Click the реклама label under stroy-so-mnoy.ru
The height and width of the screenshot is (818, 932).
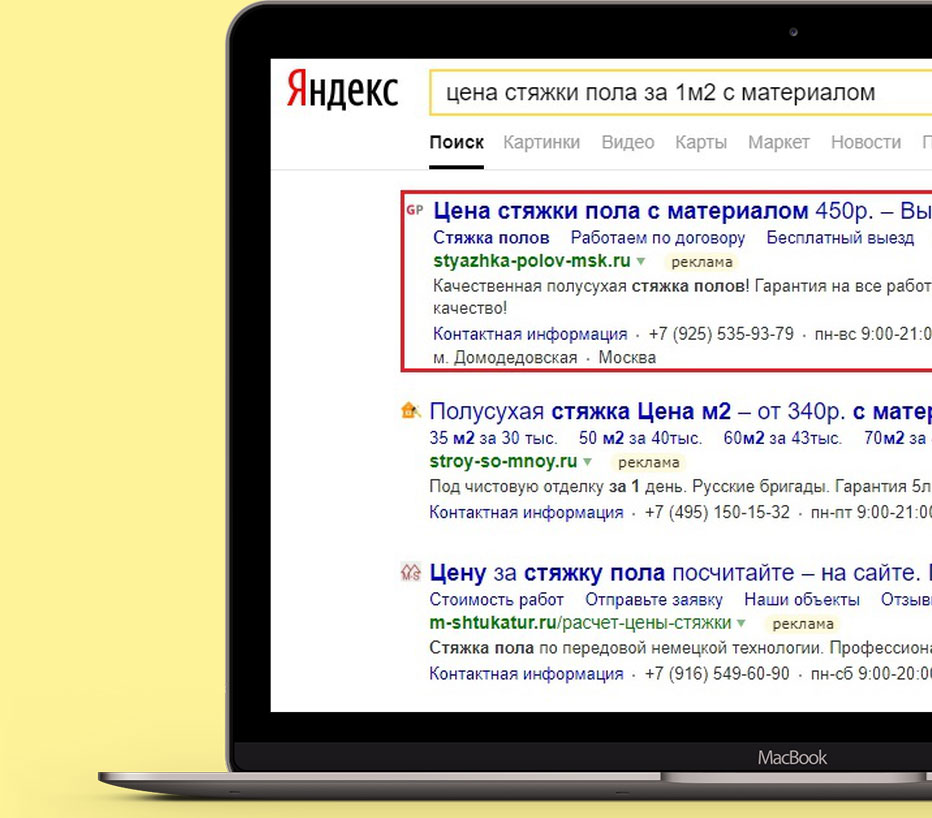[x=648, y=463]
